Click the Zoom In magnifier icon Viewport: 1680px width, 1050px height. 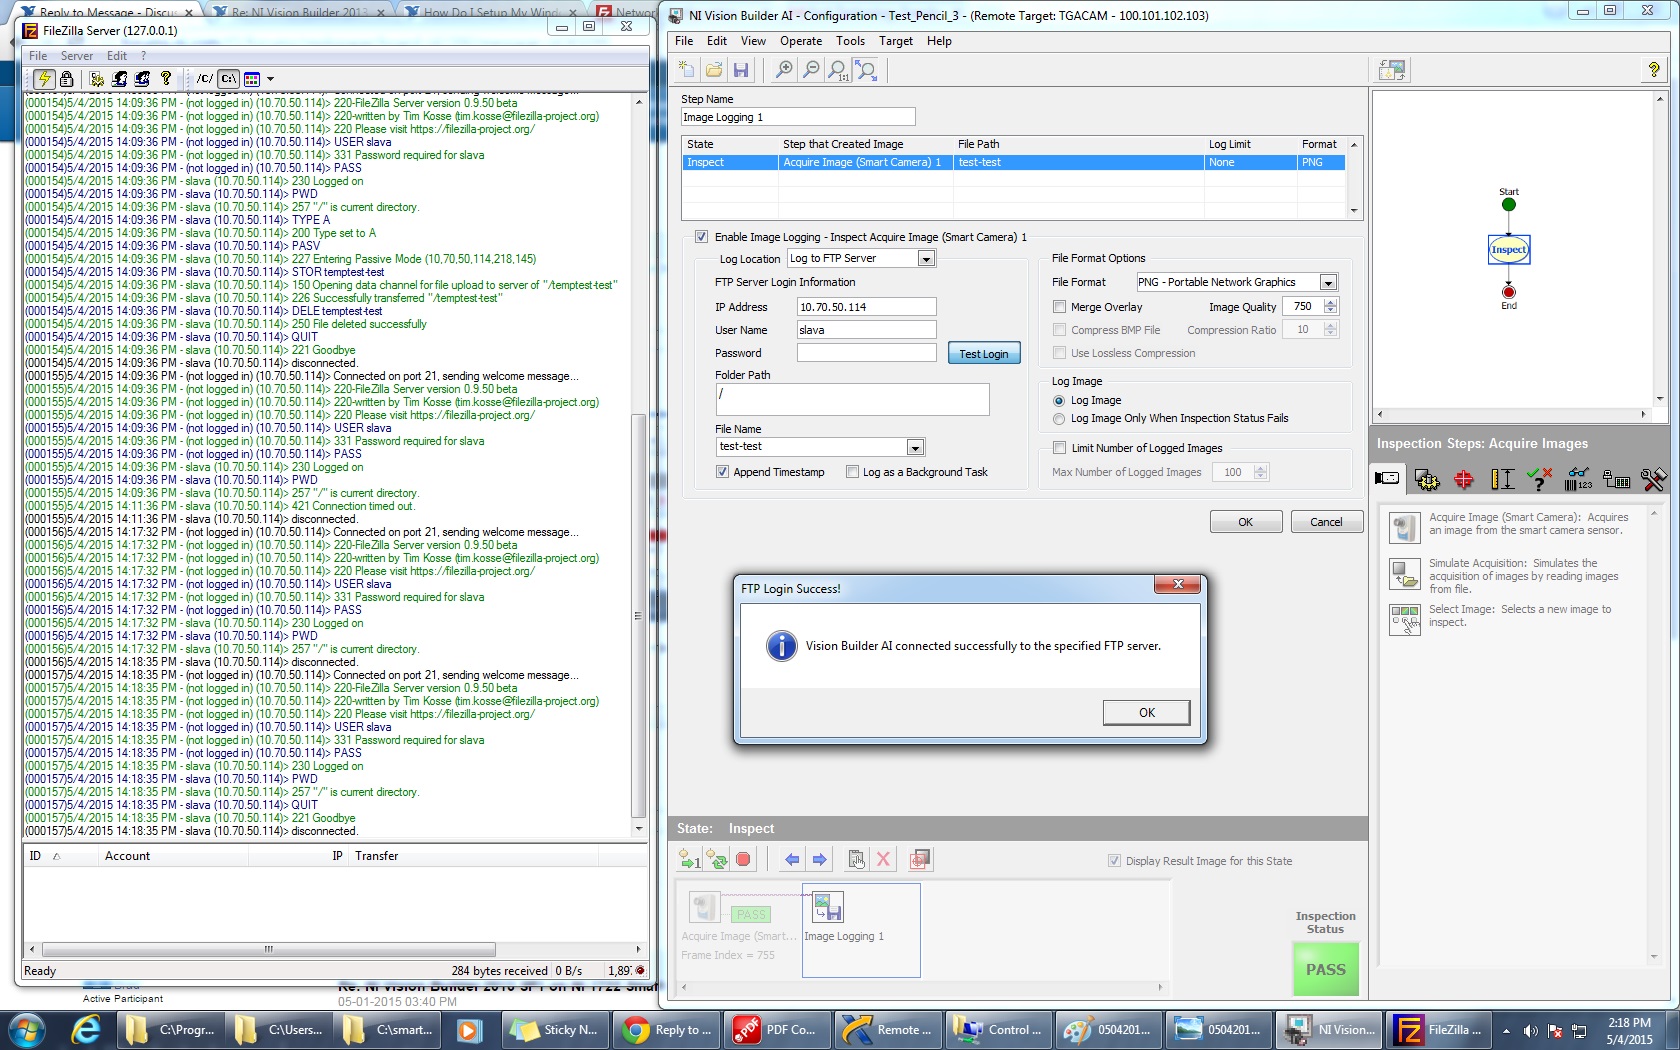coord(785,69)
